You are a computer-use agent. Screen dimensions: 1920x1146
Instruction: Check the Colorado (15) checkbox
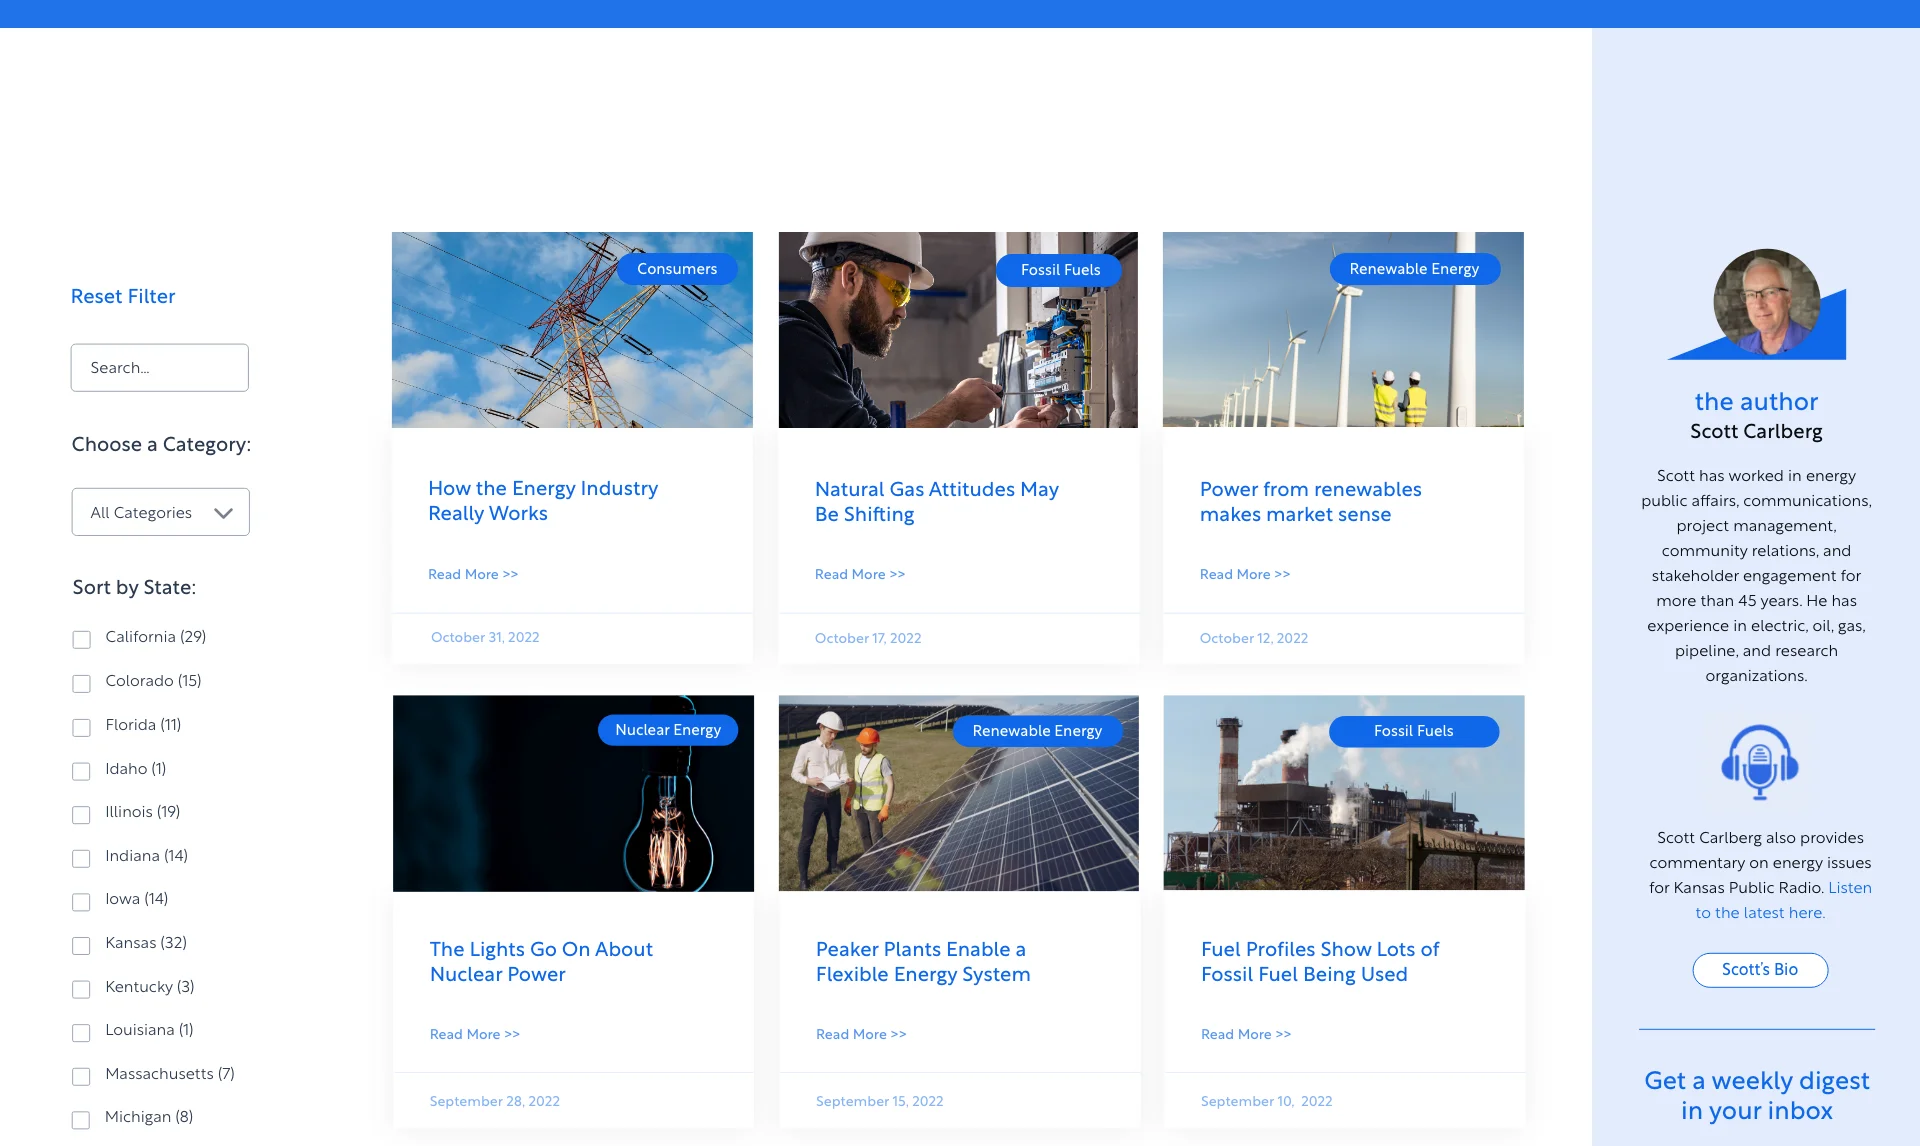(x=82, y=683)
